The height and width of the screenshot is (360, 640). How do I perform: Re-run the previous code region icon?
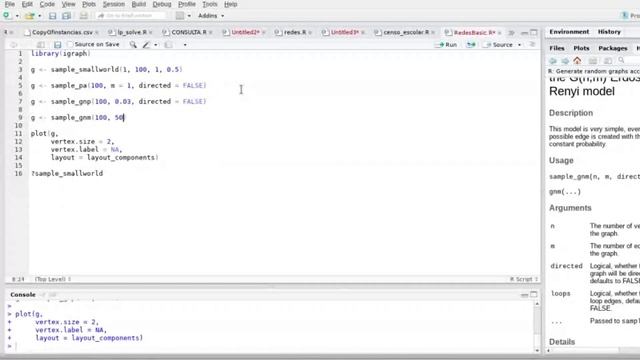pos(471,44)
